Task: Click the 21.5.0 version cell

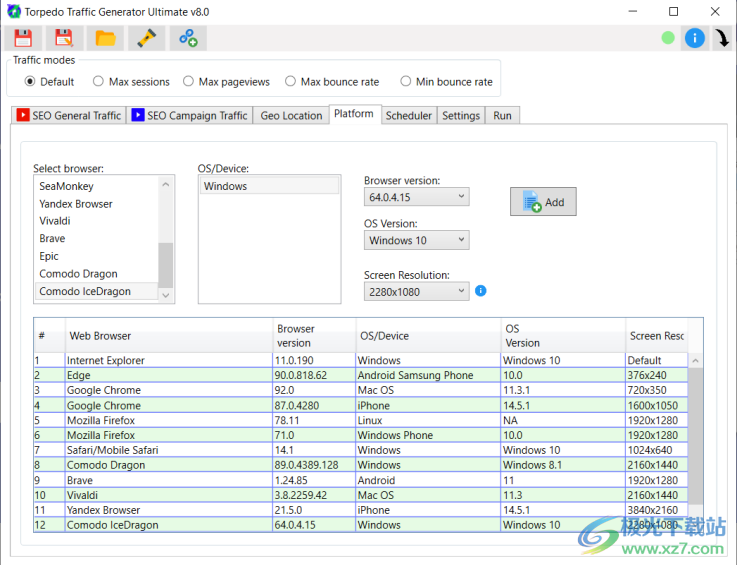Action: (x=314, y=510)
